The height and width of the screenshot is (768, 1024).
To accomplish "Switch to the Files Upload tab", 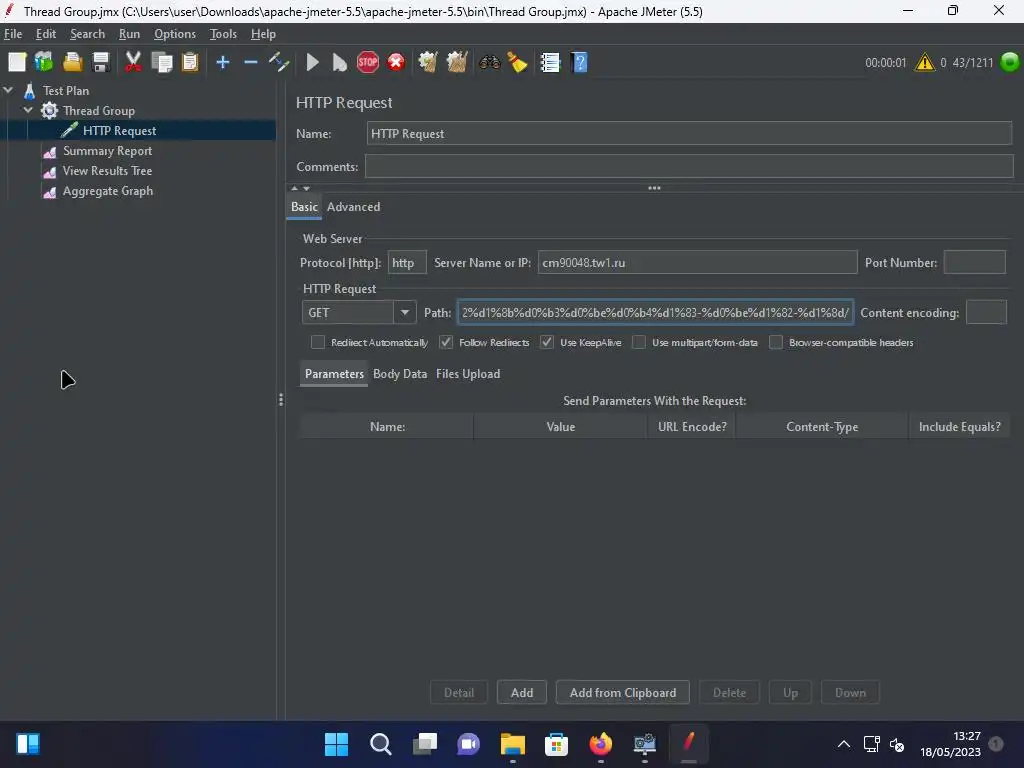I will click(468, 374).
